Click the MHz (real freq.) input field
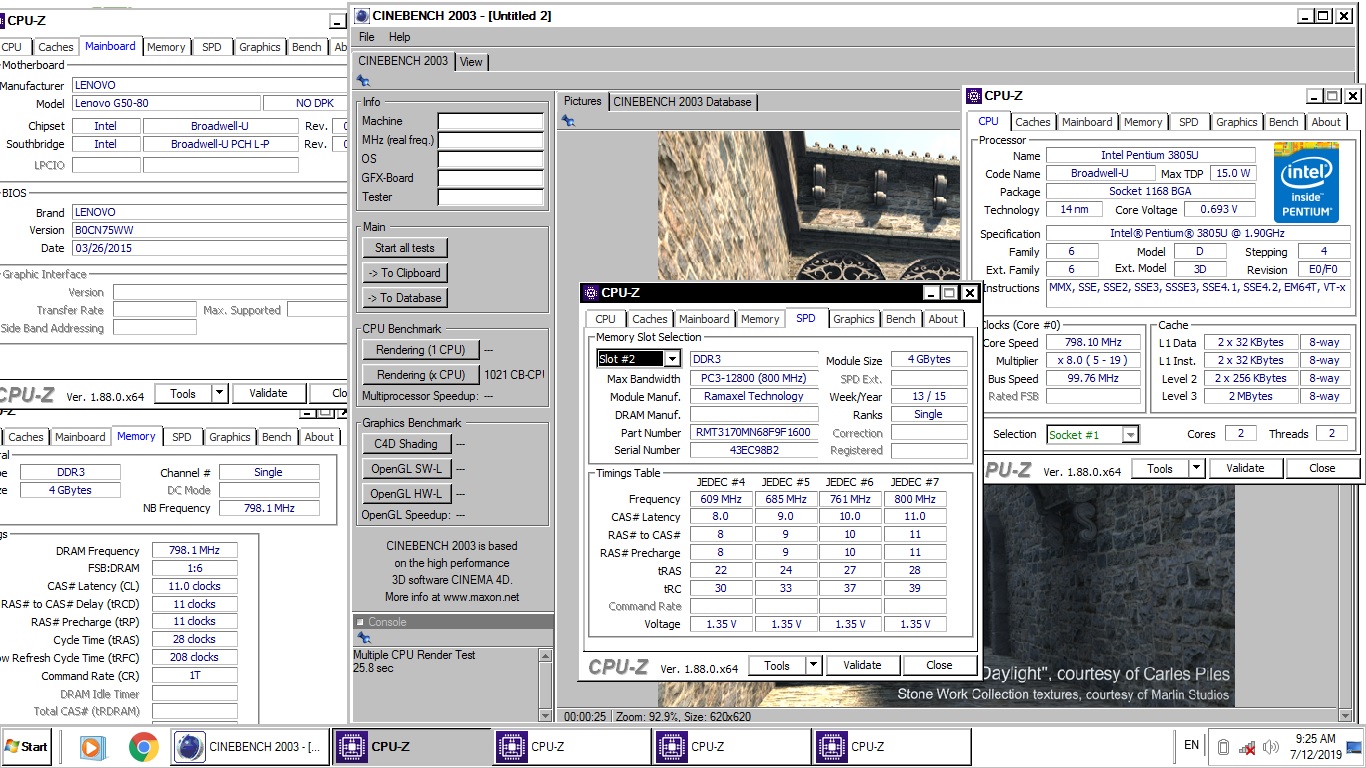 [491, 140]
